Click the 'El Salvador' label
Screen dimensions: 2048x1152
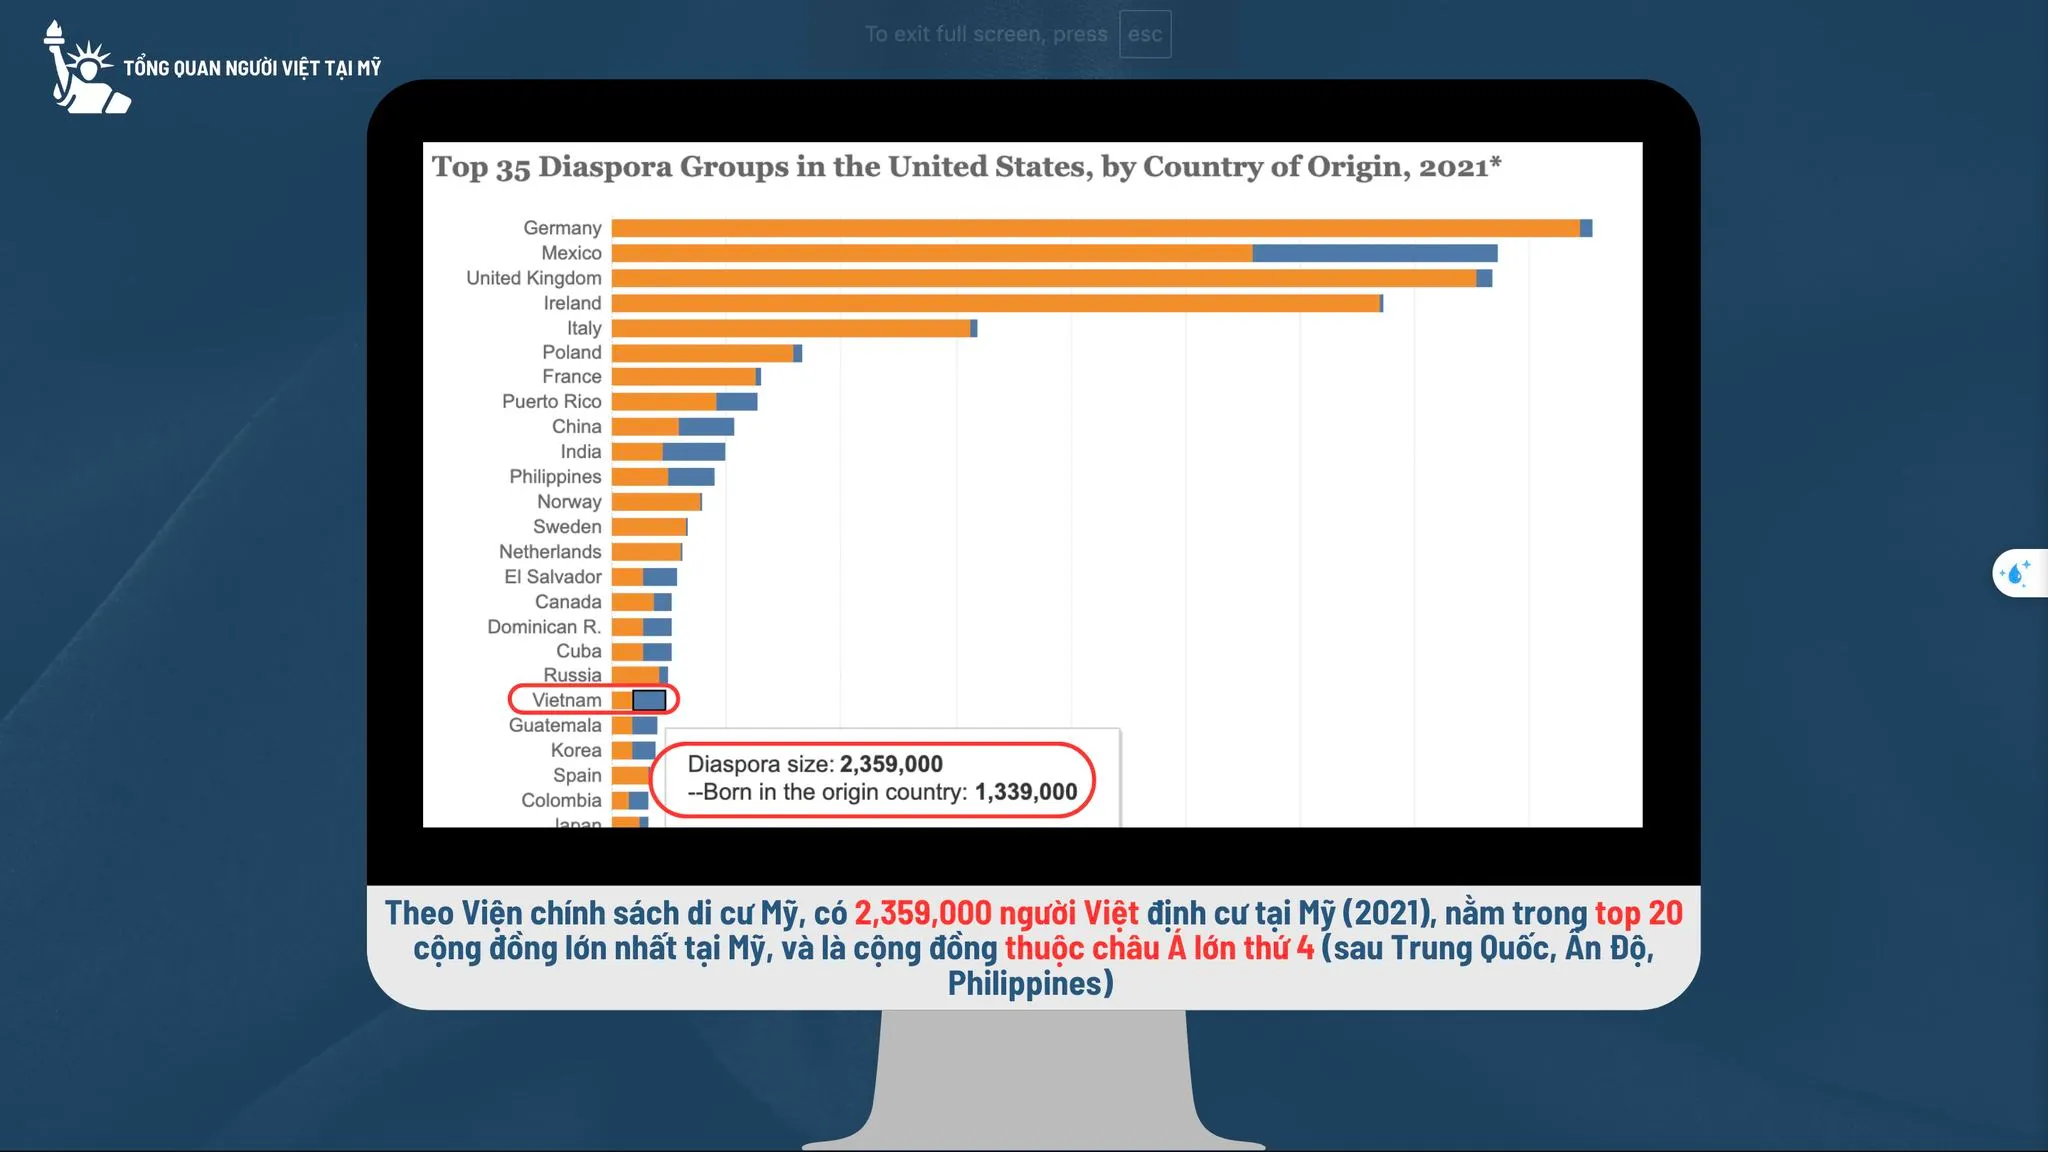pos(553,576)
